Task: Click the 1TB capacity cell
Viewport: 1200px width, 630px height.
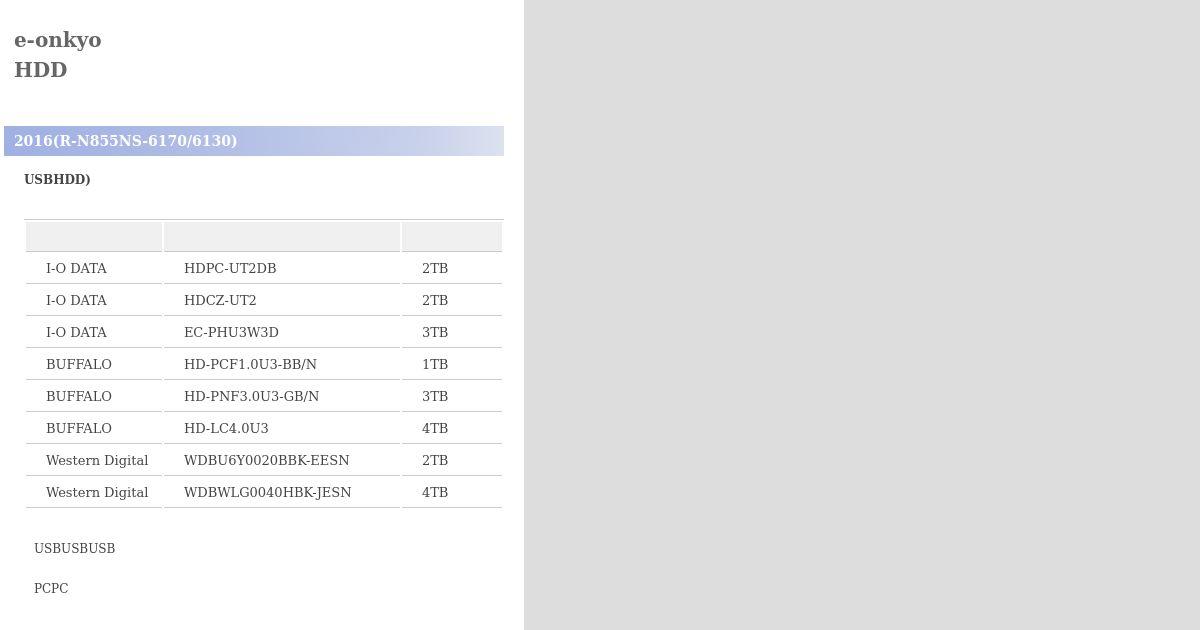Action: (x=452, y=364)
